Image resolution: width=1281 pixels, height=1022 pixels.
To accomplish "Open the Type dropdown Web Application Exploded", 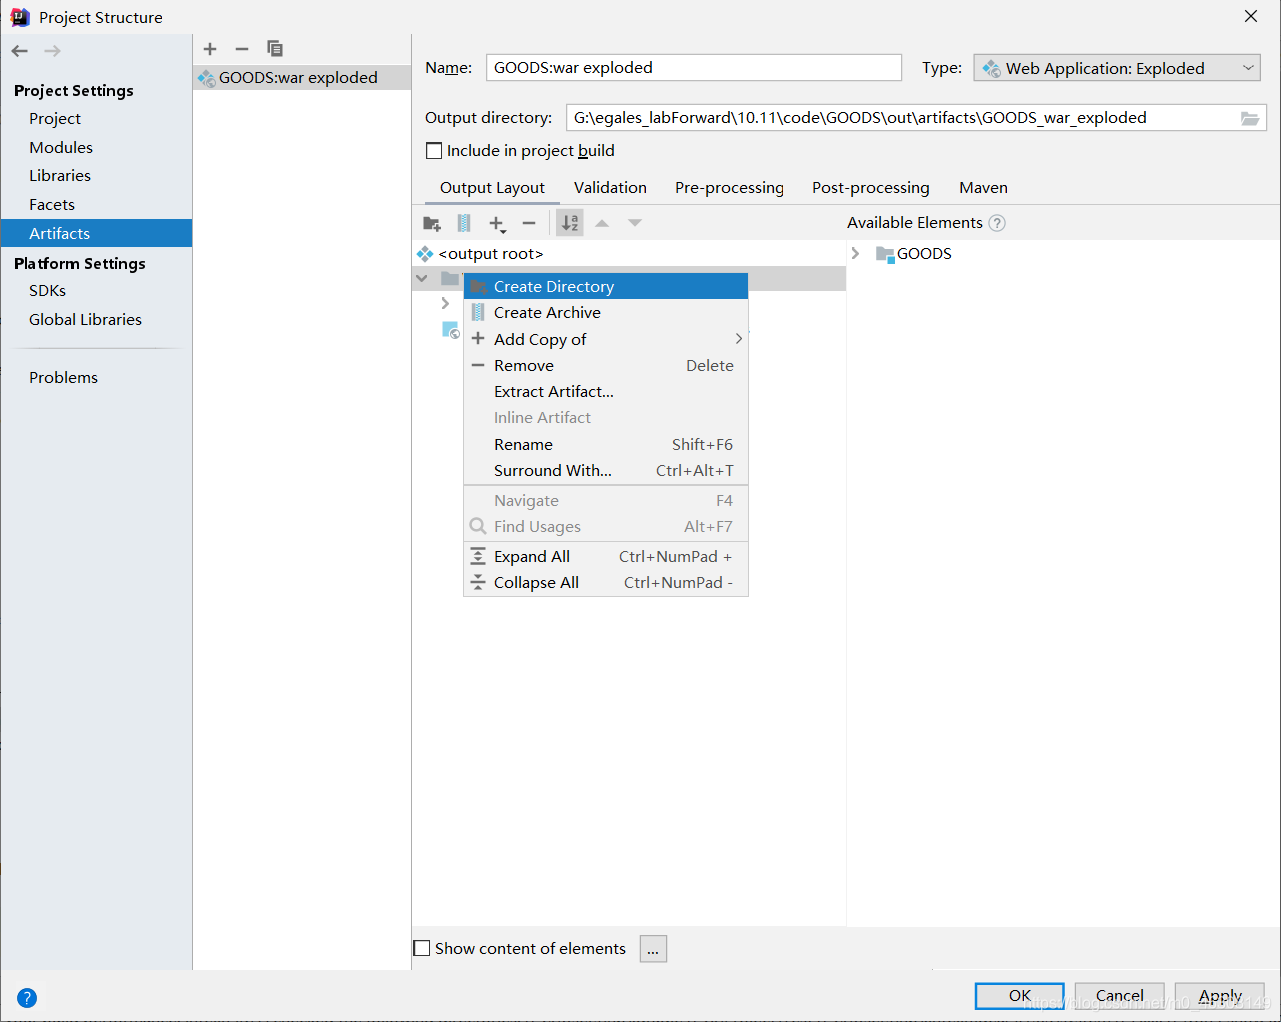I will [1117, 68].
